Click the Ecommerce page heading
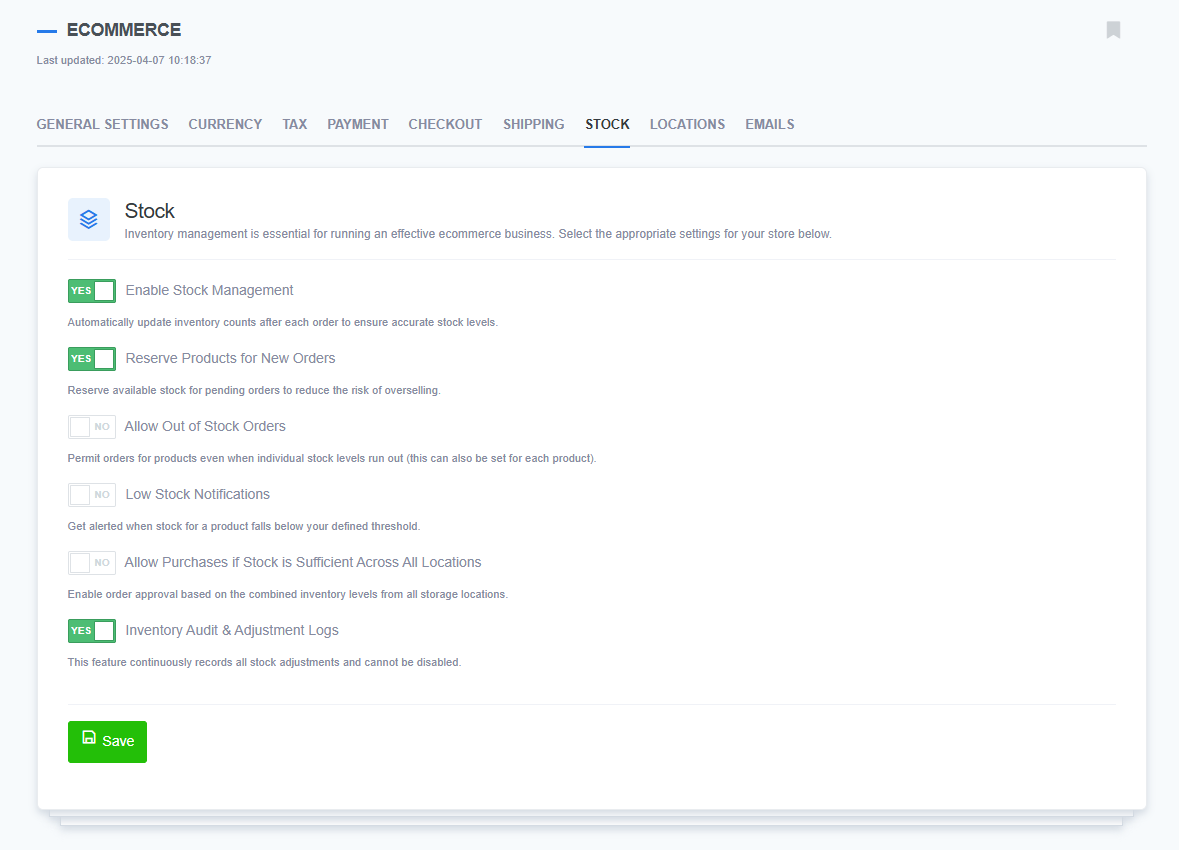This screenshot has height=850, width=1179. [x=124, y=30]
